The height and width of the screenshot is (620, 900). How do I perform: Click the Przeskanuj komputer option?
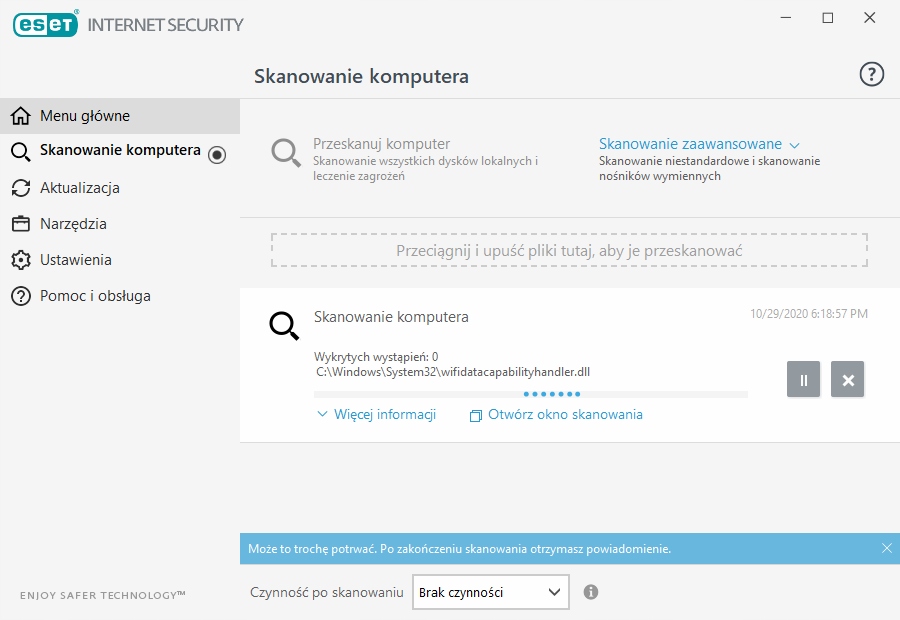pos(381,144)
